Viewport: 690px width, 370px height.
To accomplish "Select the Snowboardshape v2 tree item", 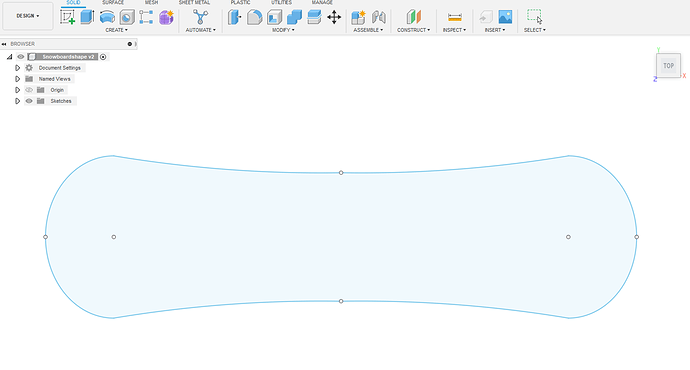I will (x=68, y=57).
